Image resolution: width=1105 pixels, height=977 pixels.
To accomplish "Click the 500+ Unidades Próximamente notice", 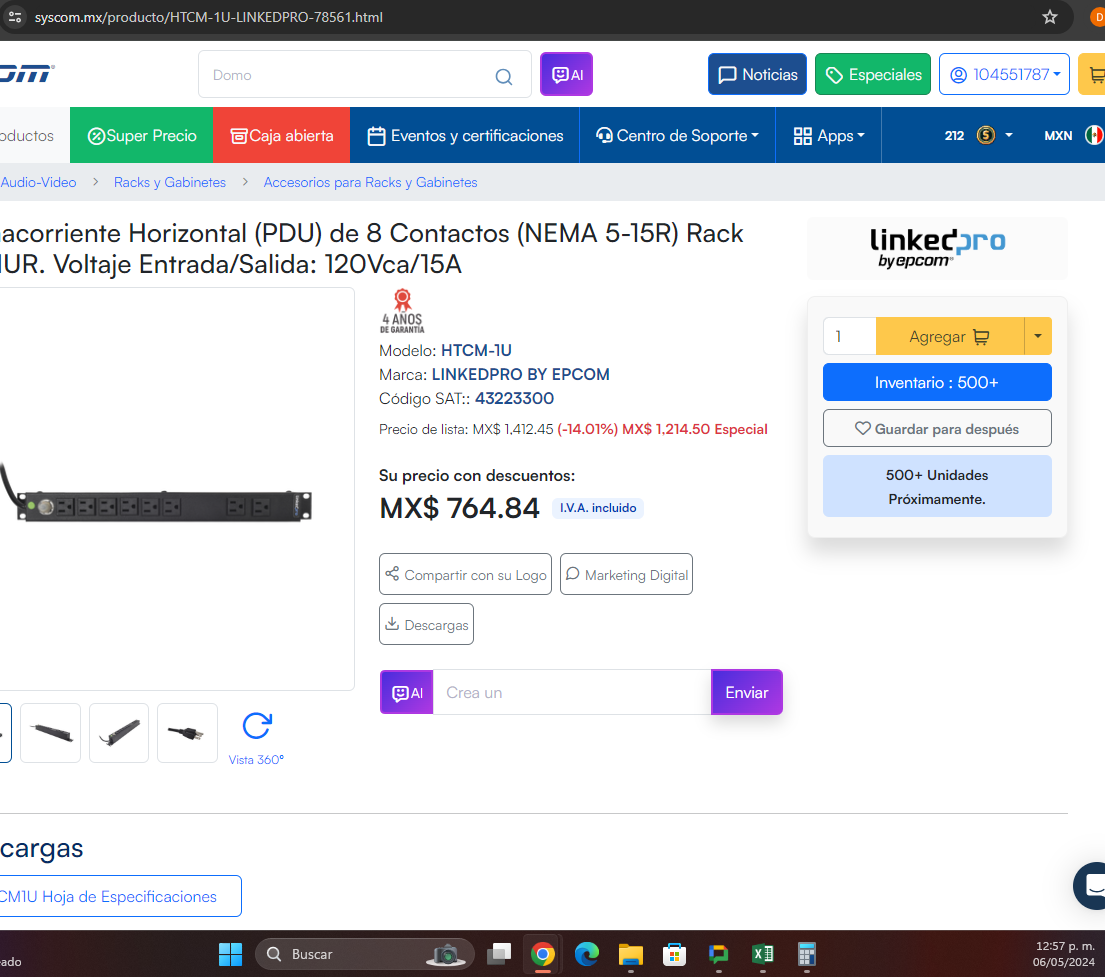I will point(937,486).
